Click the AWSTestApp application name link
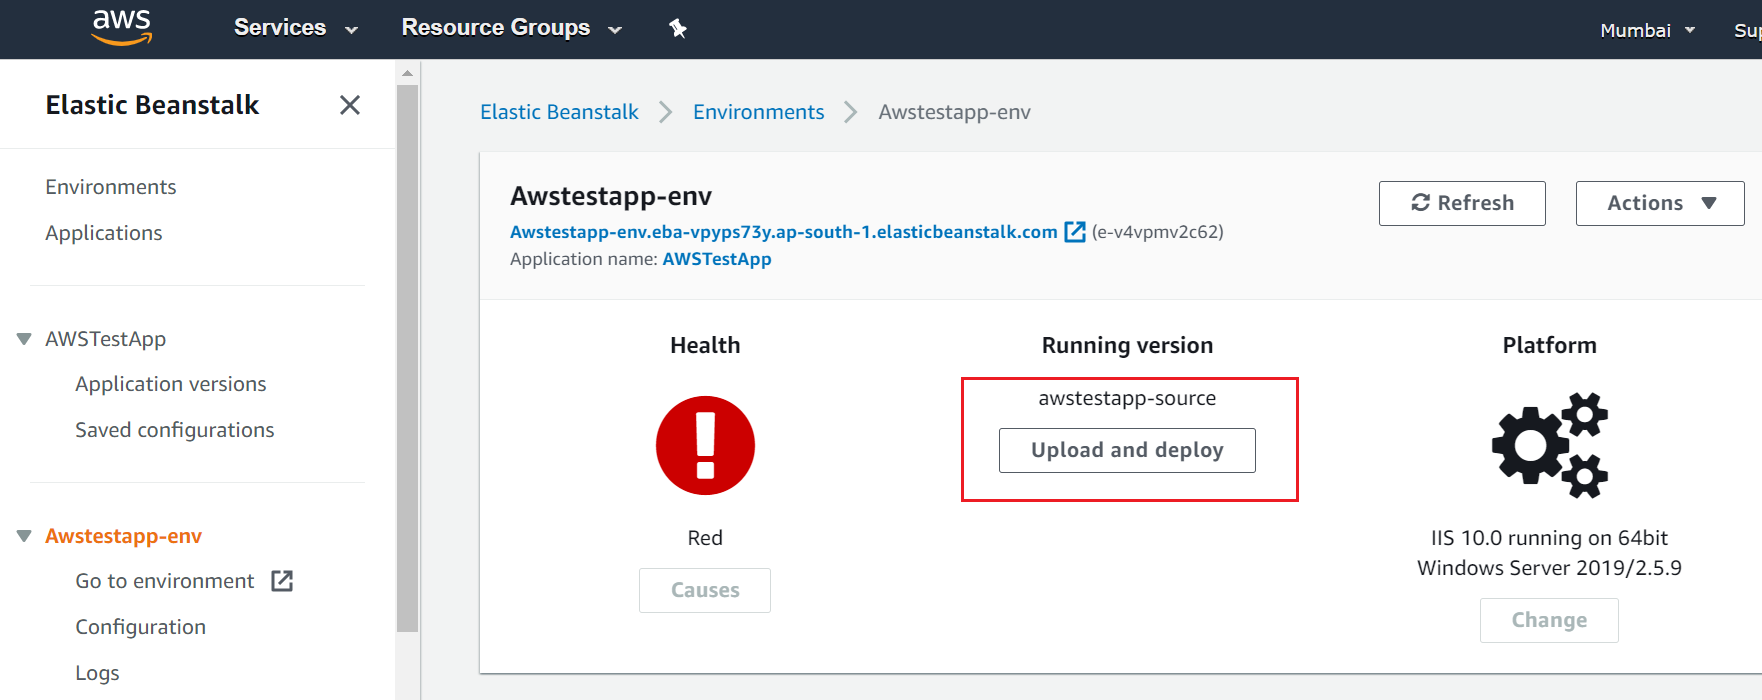This screenshot has height=700, width=1762. point(717,259)
